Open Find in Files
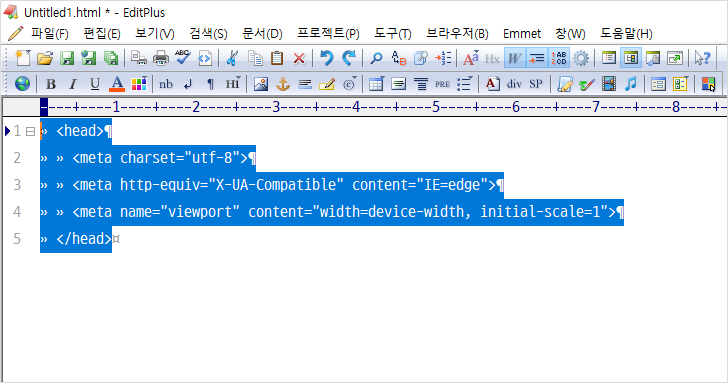Image resolution: width=728 pixels, height=383 pixels. (x=421, y=58)
